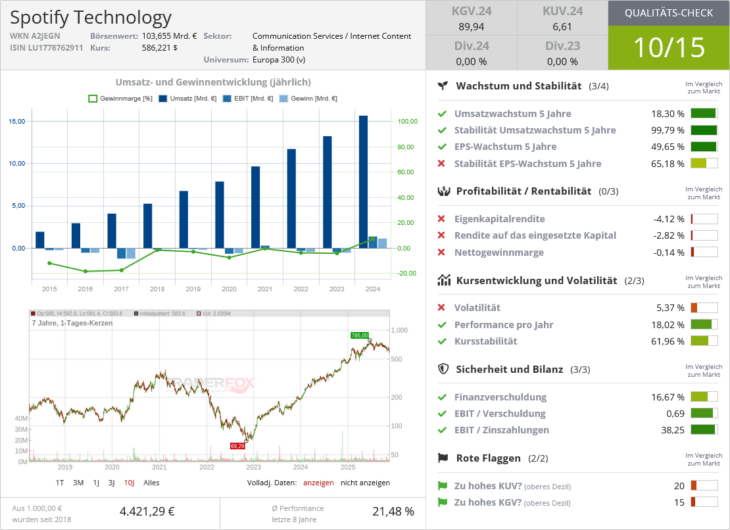Click the red X beside Eigenkapitalrendite

442,218
